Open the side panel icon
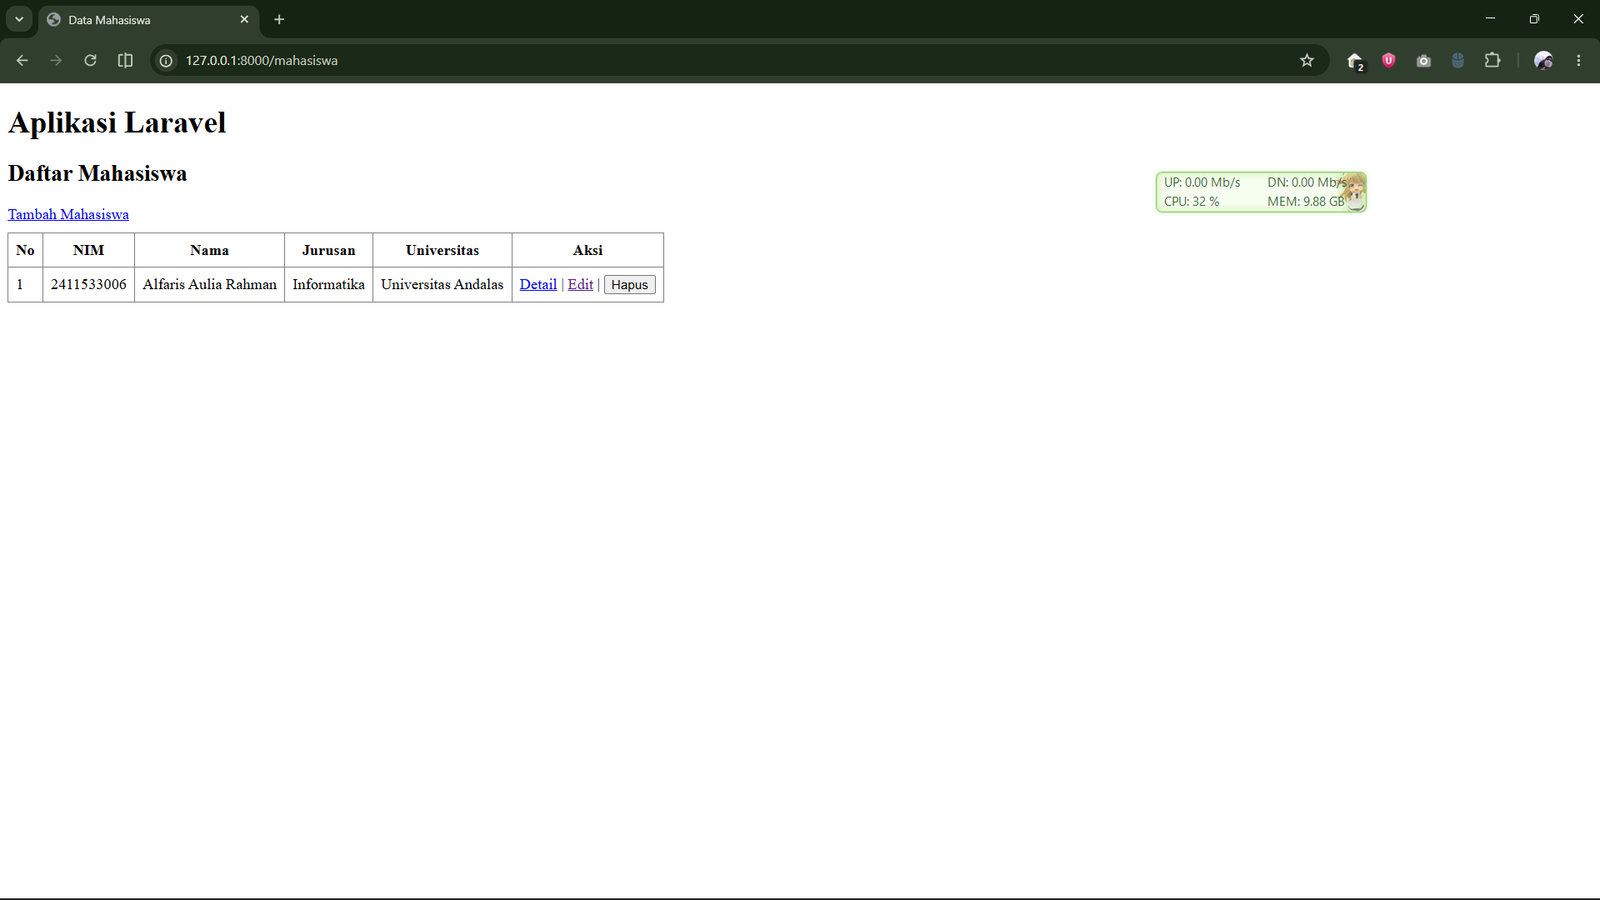Image resolution: width=1600 pixels, height=900 pixels. (125, 60)
